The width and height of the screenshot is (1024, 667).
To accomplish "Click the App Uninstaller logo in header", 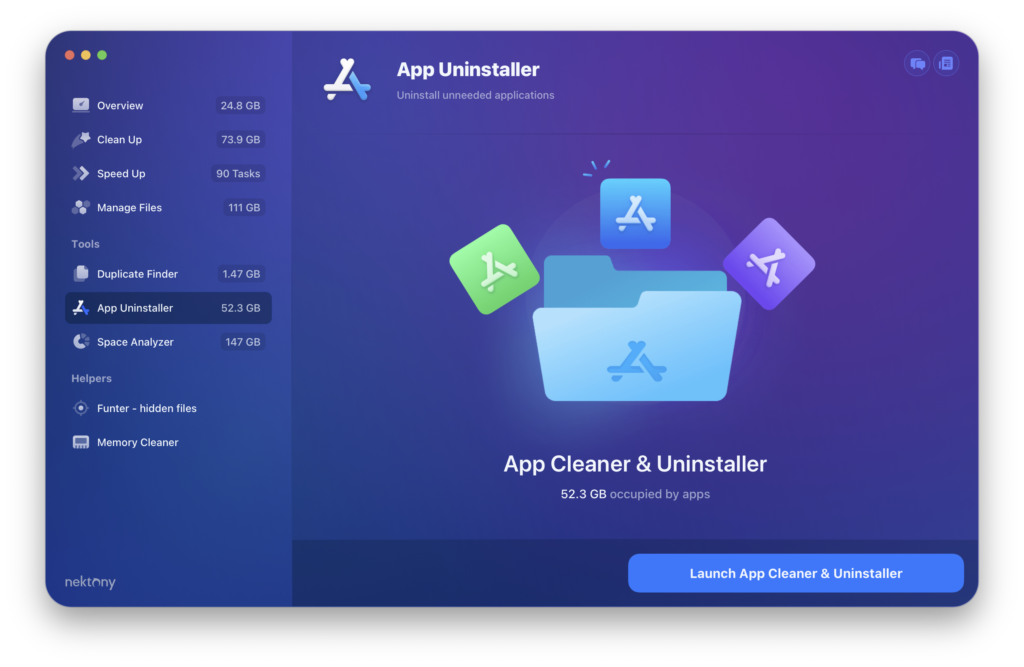I will [x=347, y=80].
